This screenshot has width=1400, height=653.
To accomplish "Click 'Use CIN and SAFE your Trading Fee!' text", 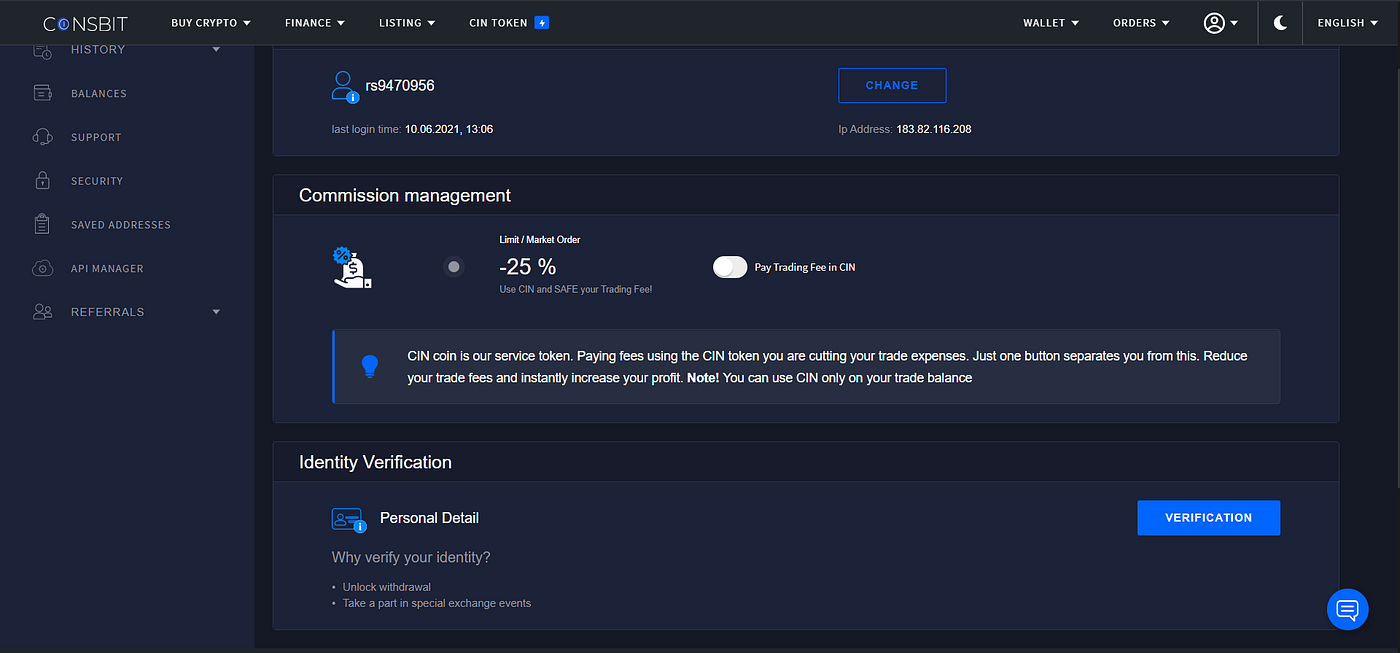I will 576,289.
